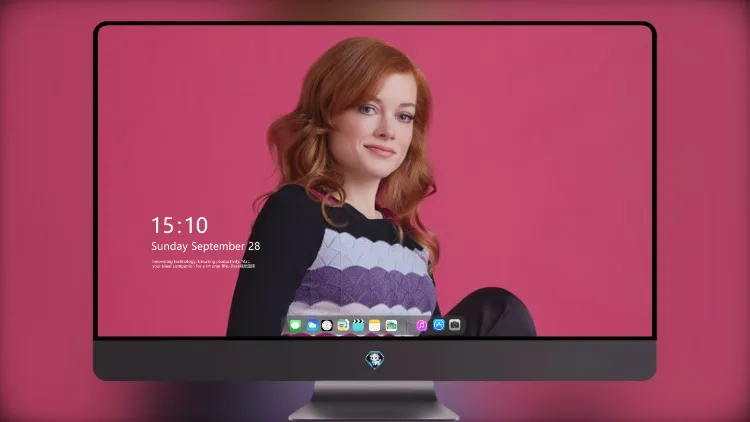The height and width of the screenshot is (422, 750).
Task: Click the Preview-style document icon in dock
Action: 342,326
